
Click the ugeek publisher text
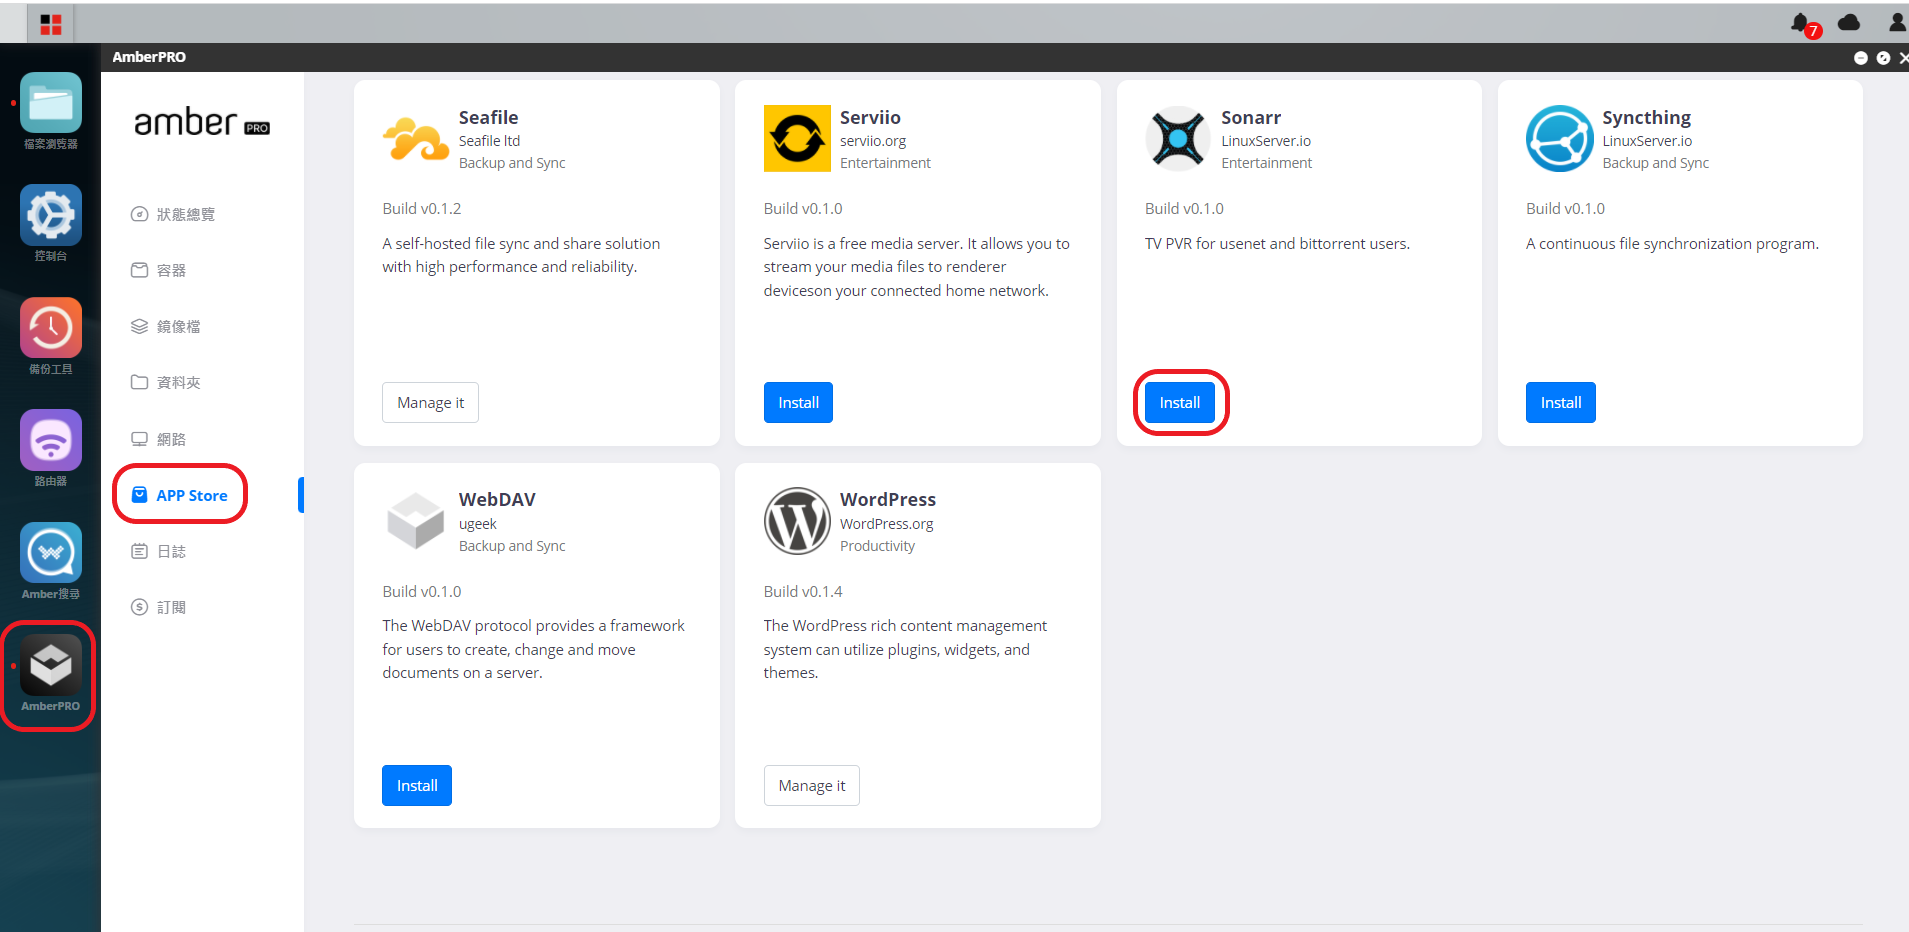point(478,524)
